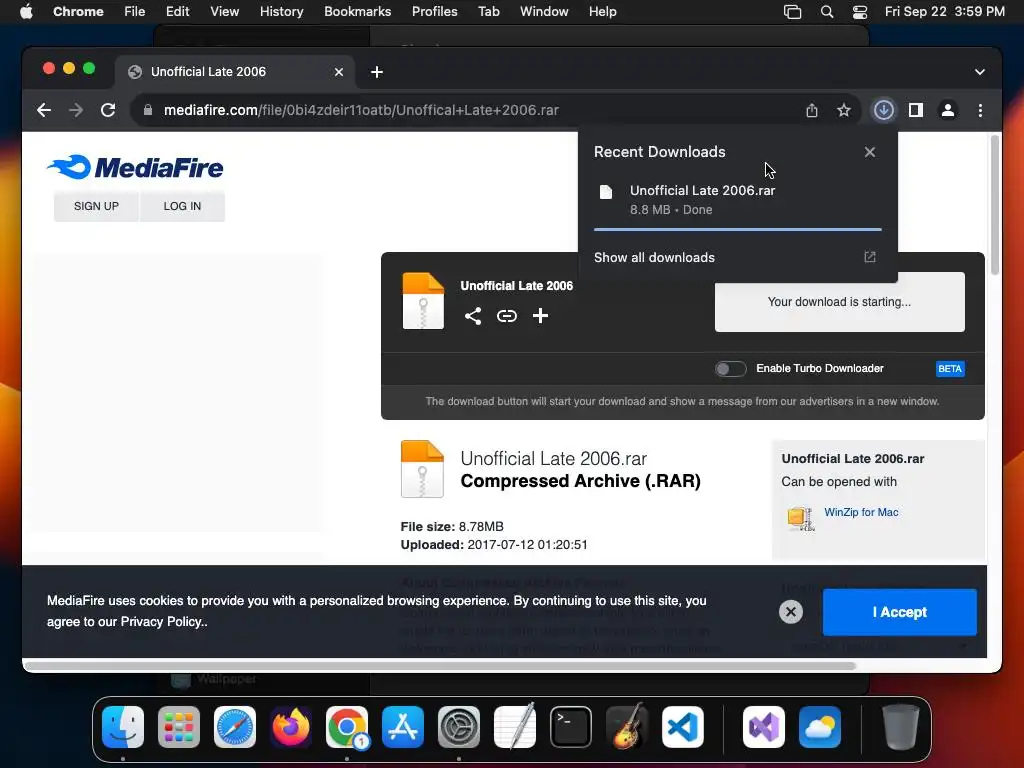Click the date and time in menu bar
This screenshot has width=1024, height=768.
pyautogui.click(x=944, y=12)
